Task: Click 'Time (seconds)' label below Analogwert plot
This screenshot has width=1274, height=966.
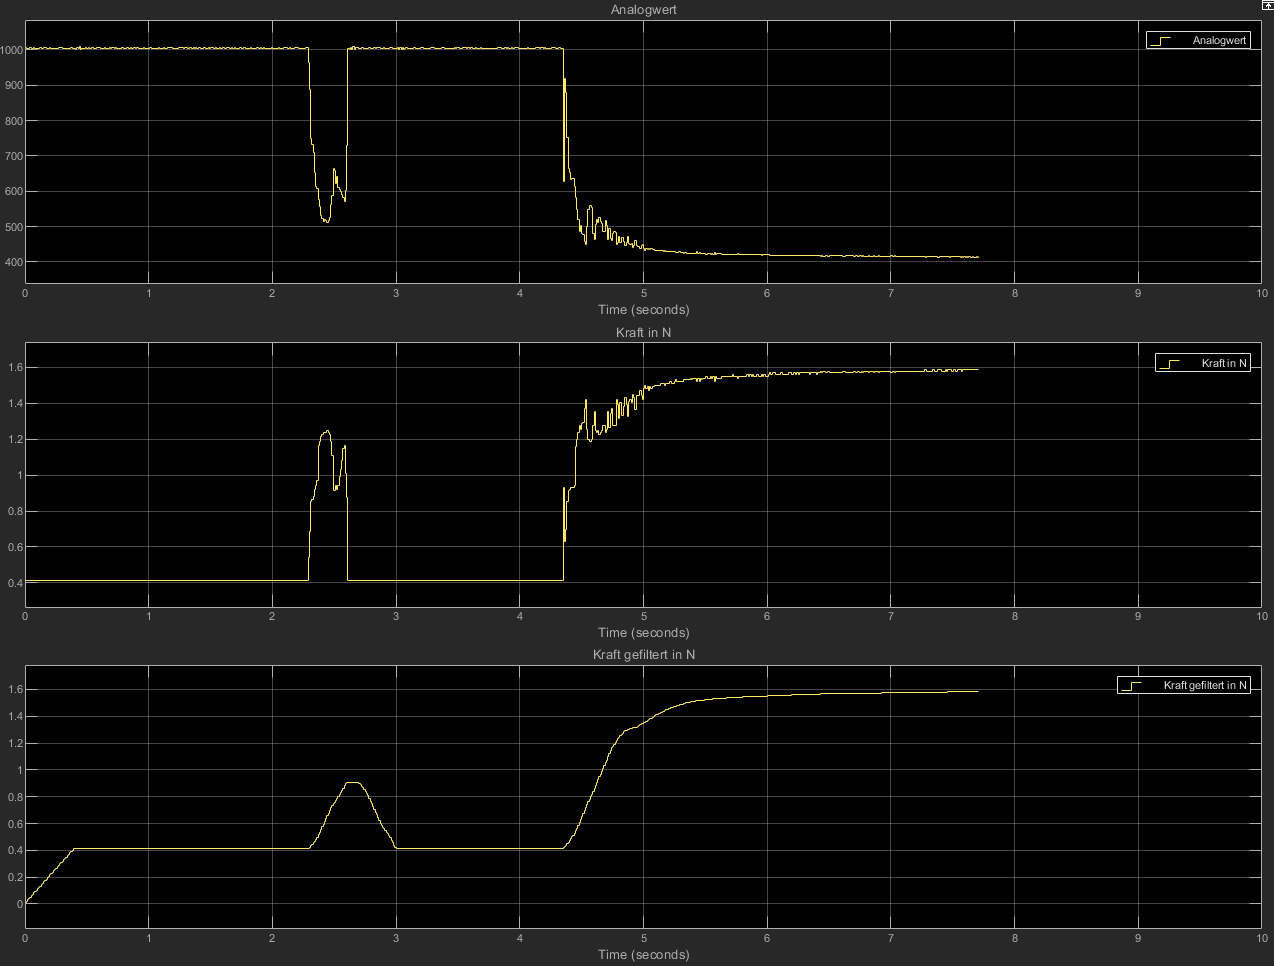Action: 643,310
